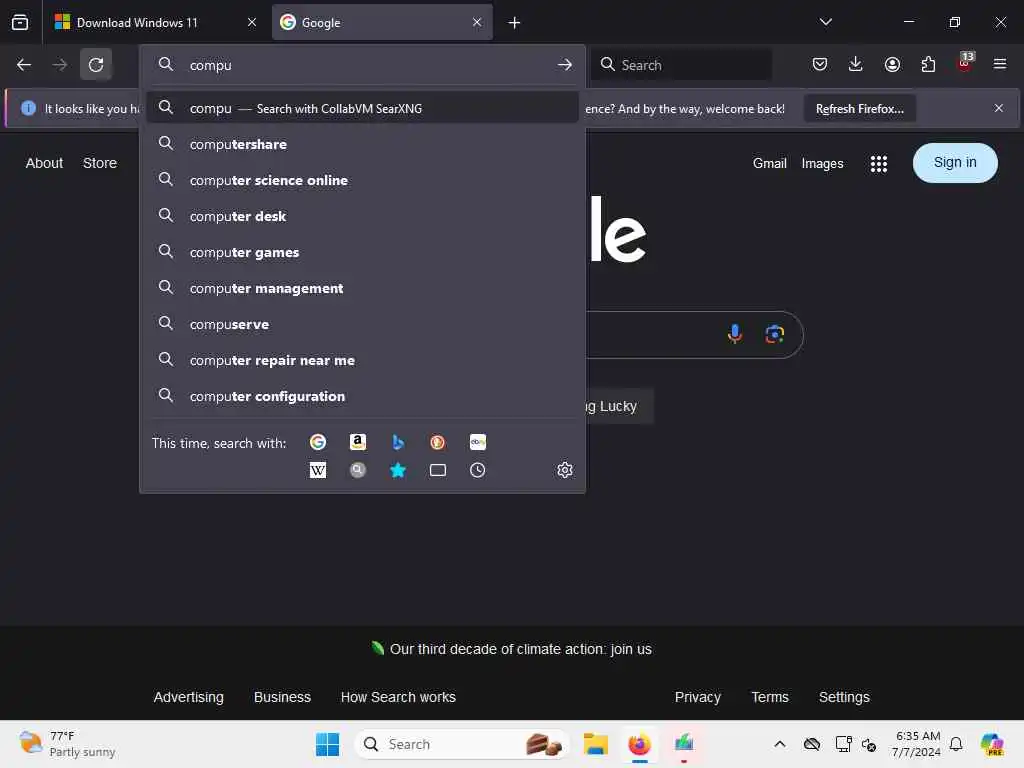Focus the Firefox toolbar Search box

(681, 65)
